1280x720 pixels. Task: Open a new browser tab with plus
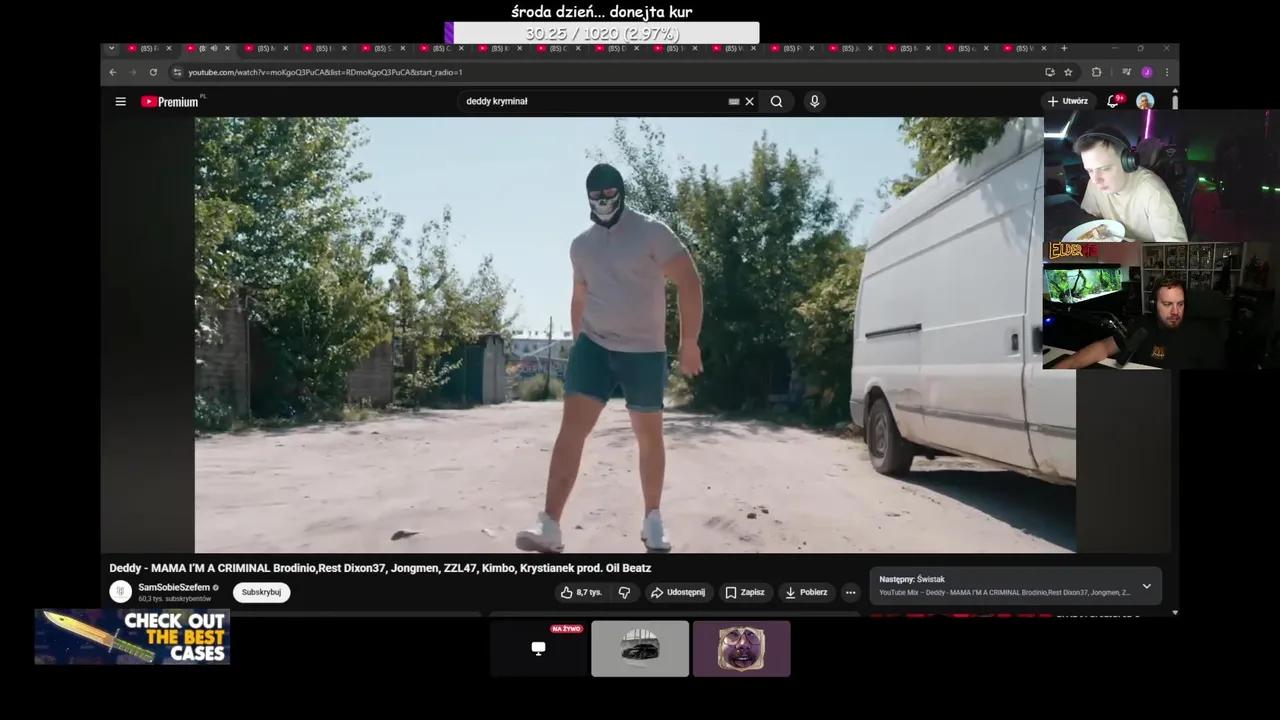(1064, 48)
